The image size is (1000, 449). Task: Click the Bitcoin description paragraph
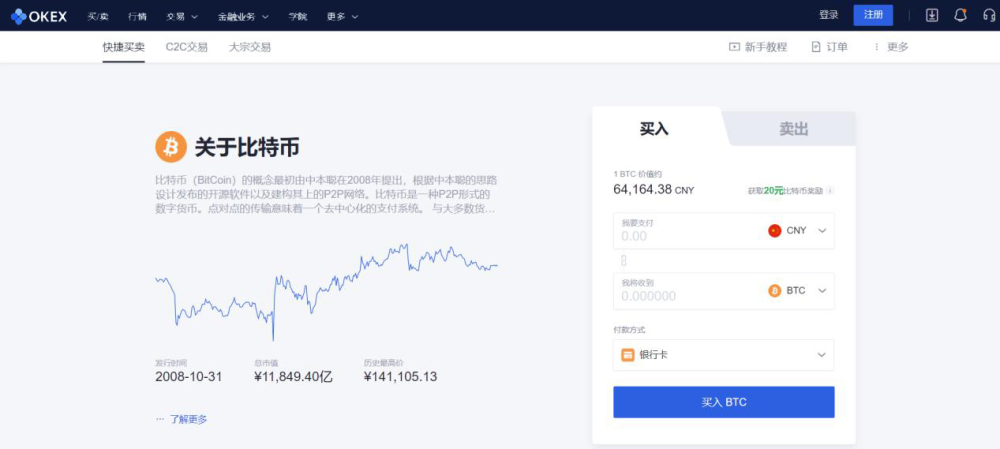[x=326, y=194]
